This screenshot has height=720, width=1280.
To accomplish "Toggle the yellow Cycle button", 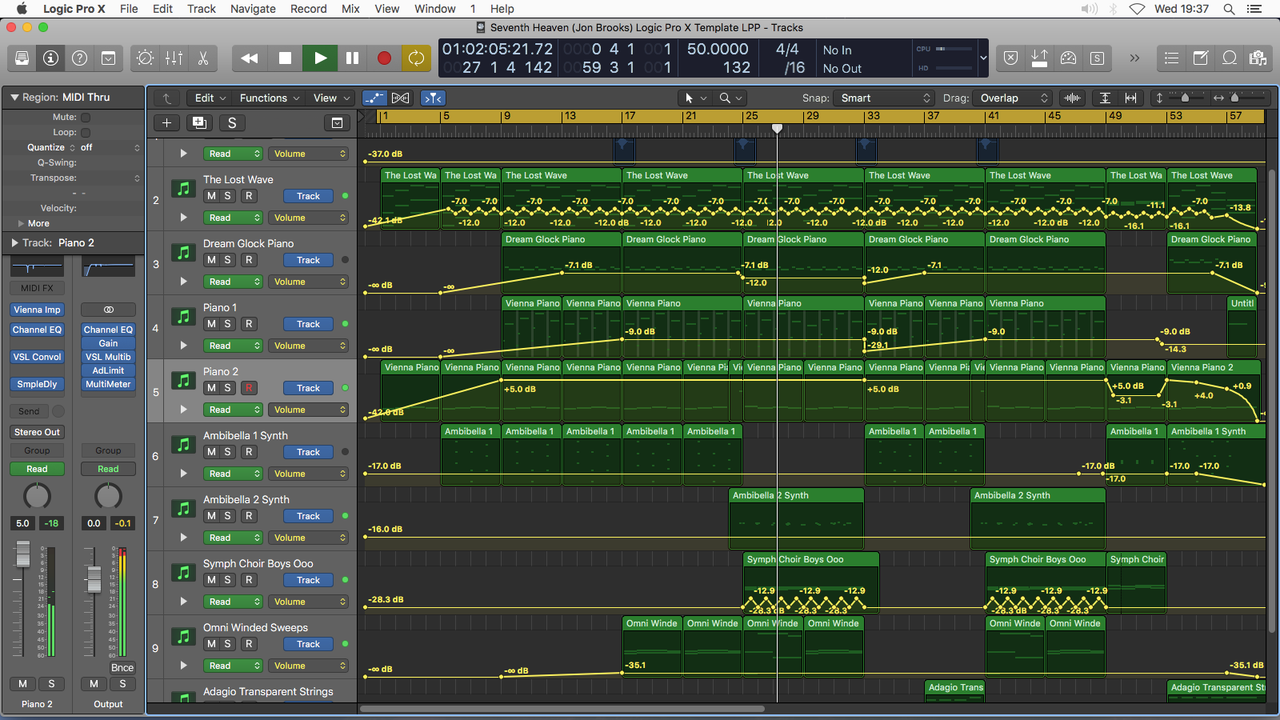I will click(416, 58).
